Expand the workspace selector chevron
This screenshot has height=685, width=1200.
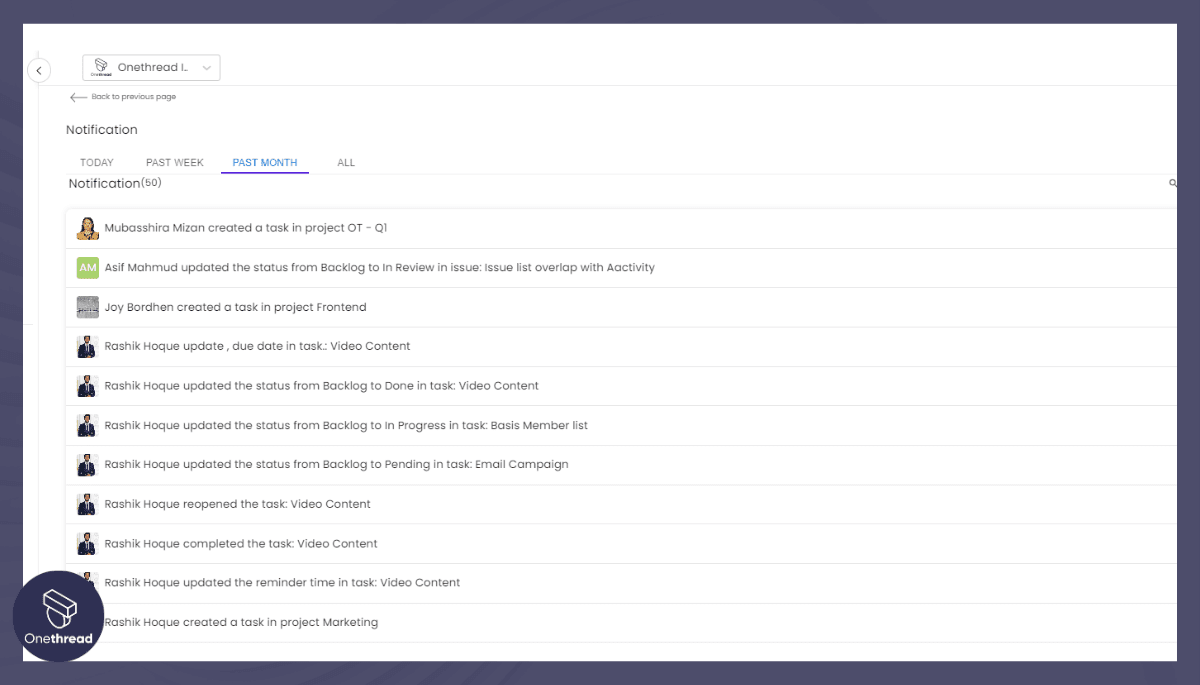tap(207, 67)
